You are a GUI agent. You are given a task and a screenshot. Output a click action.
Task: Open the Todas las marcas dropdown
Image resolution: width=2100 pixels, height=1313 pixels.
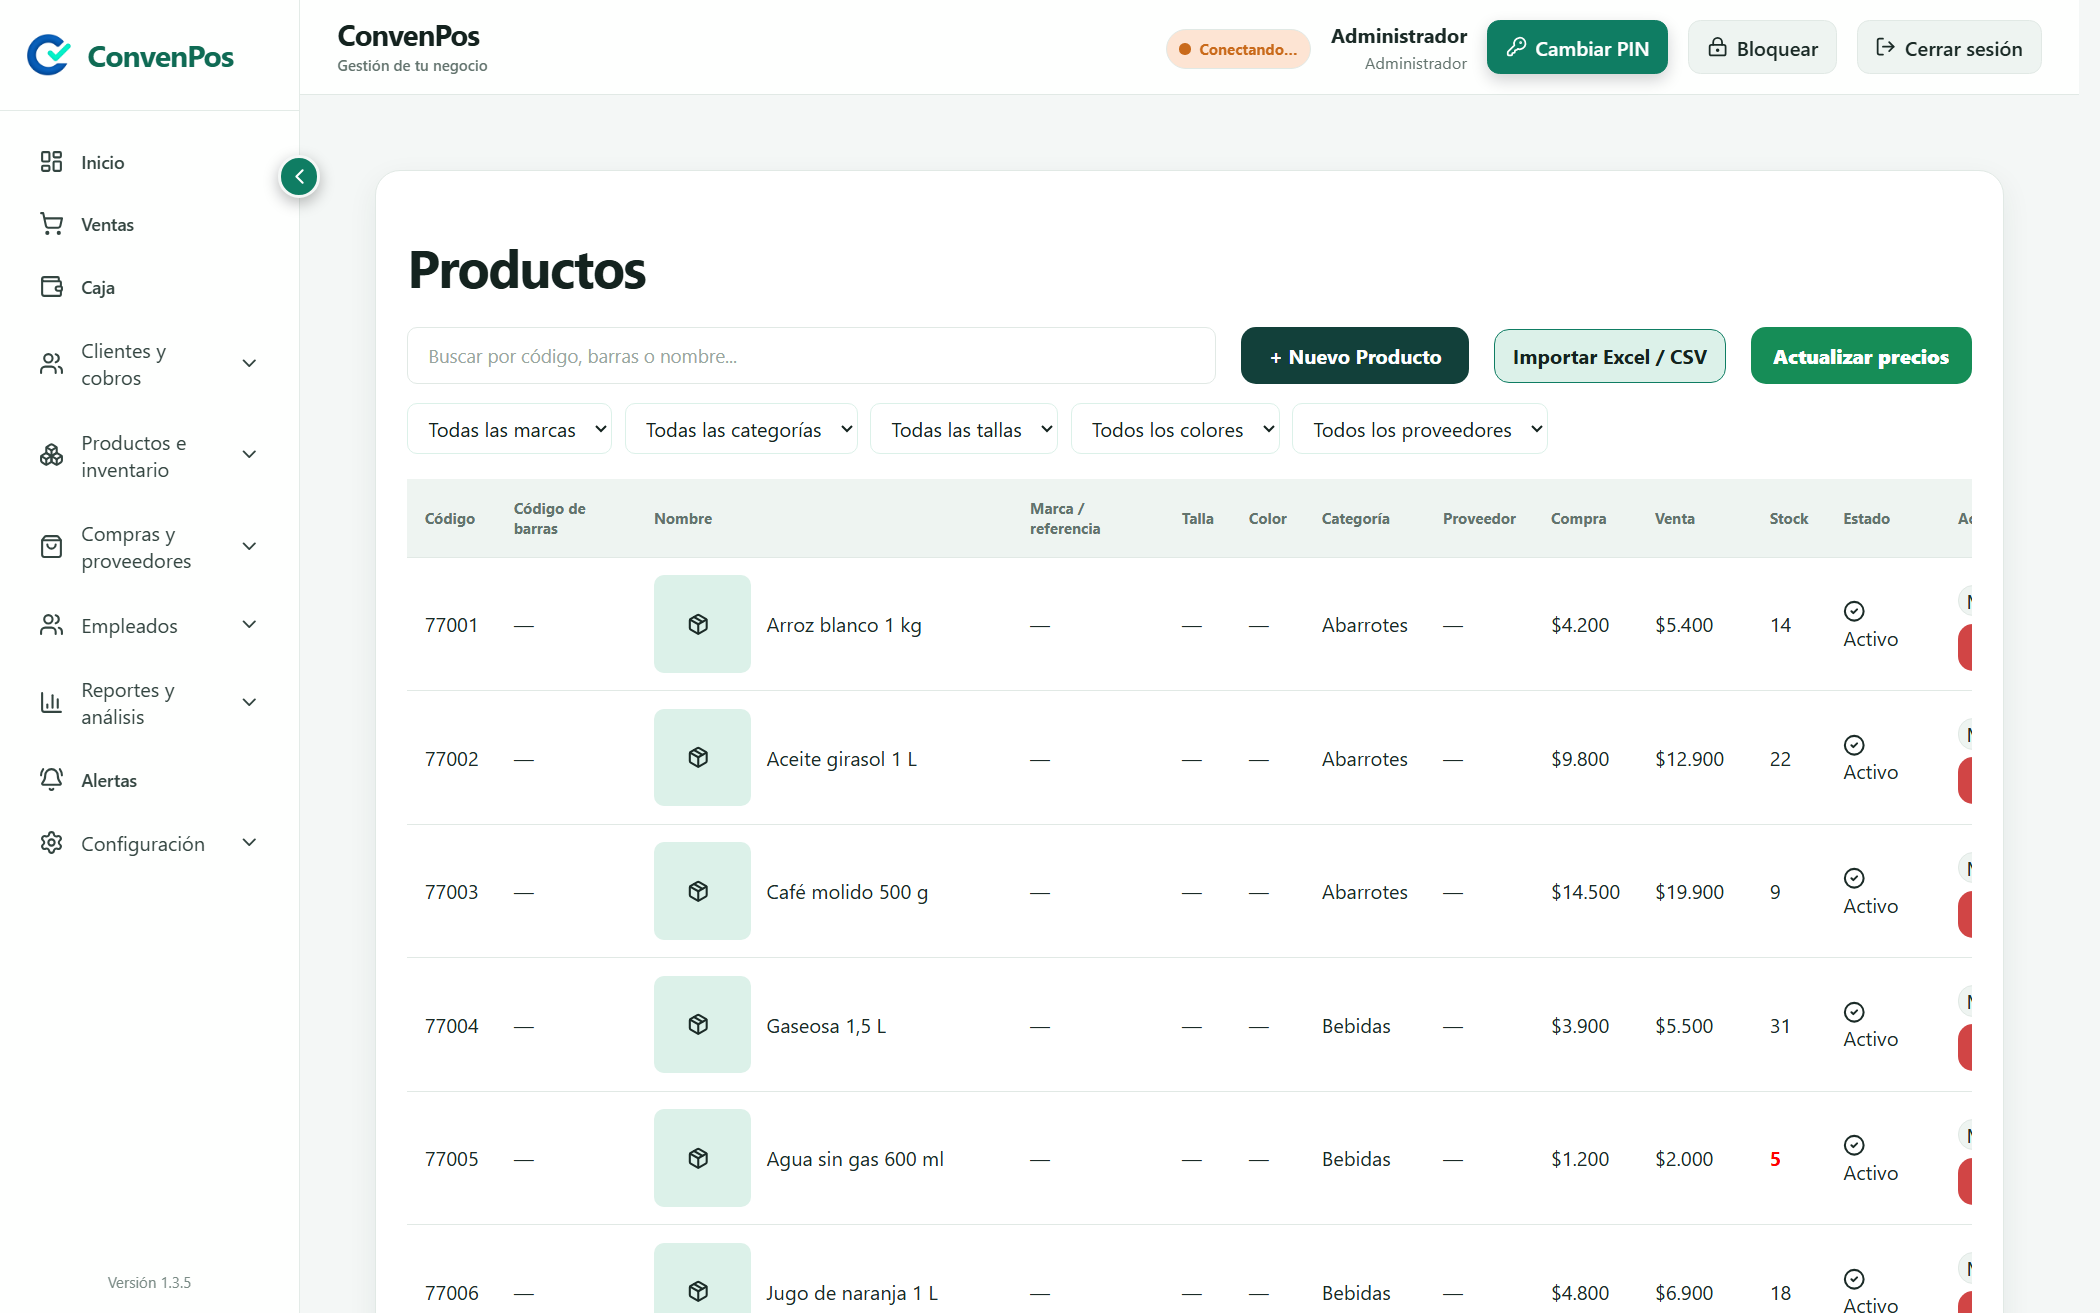point(509,429)
